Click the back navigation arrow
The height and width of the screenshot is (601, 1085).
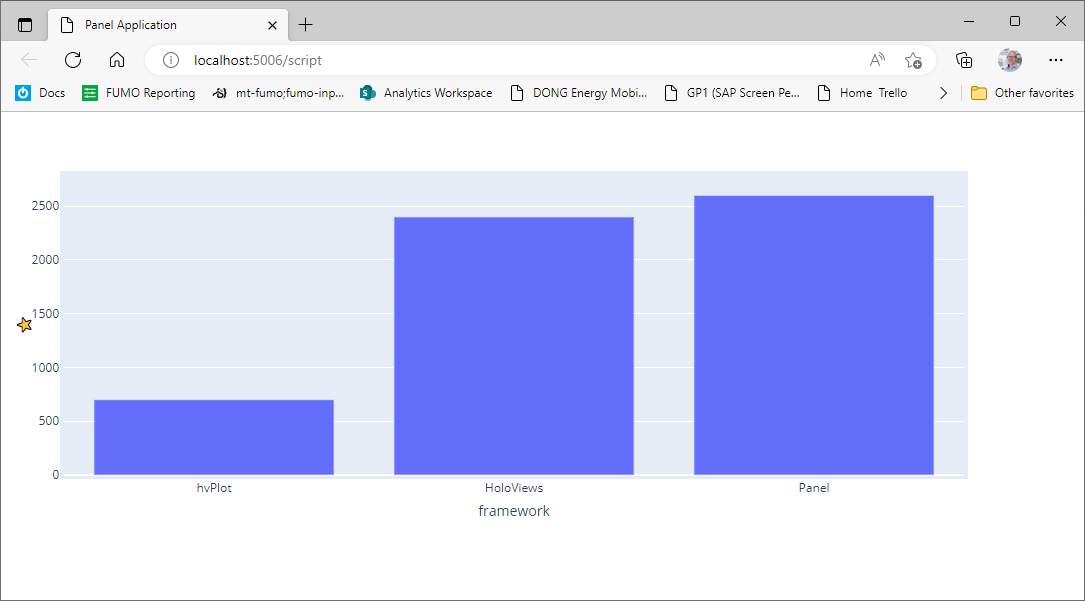pyautogui.click(x=28, y=60)
